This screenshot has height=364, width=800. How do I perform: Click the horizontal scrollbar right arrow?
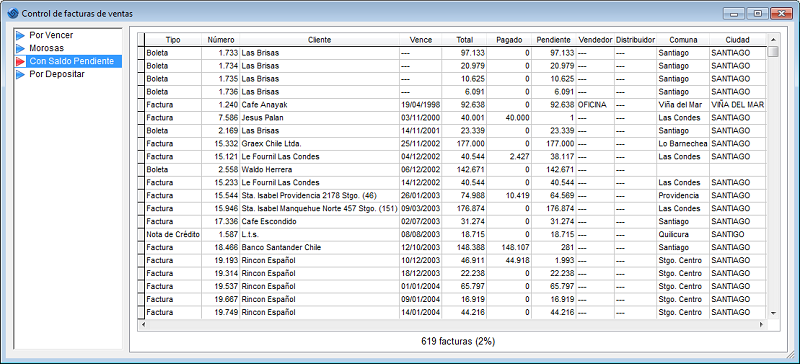(x=761, y=325)
